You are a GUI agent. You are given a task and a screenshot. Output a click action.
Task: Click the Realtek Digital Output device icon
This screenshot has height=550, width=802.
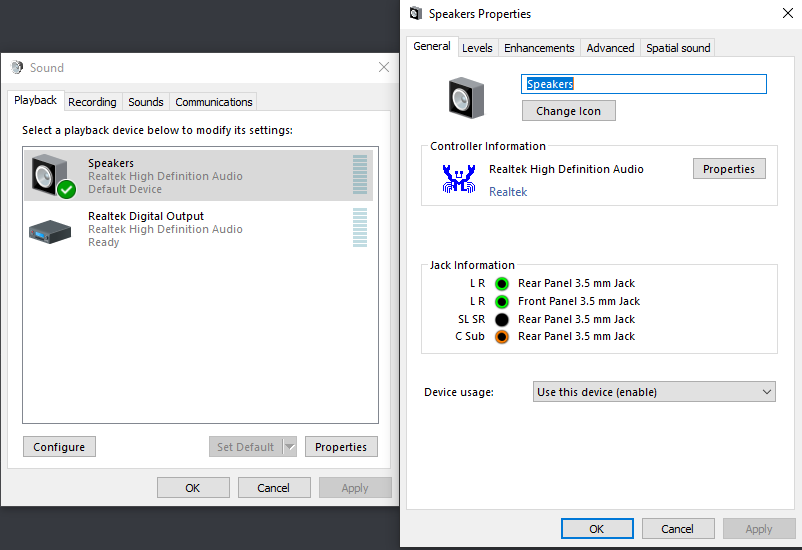(50, 231)
